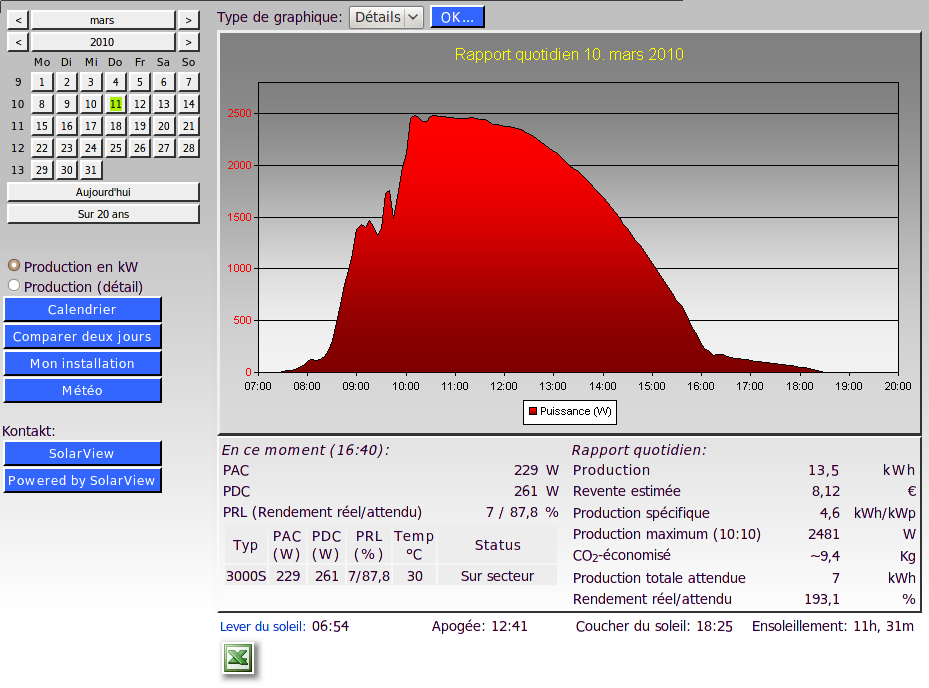The width and height of the screenshot is (929, 688).
Task: Click the CO2-économisé value ~9,4
Action: (825, 556)
